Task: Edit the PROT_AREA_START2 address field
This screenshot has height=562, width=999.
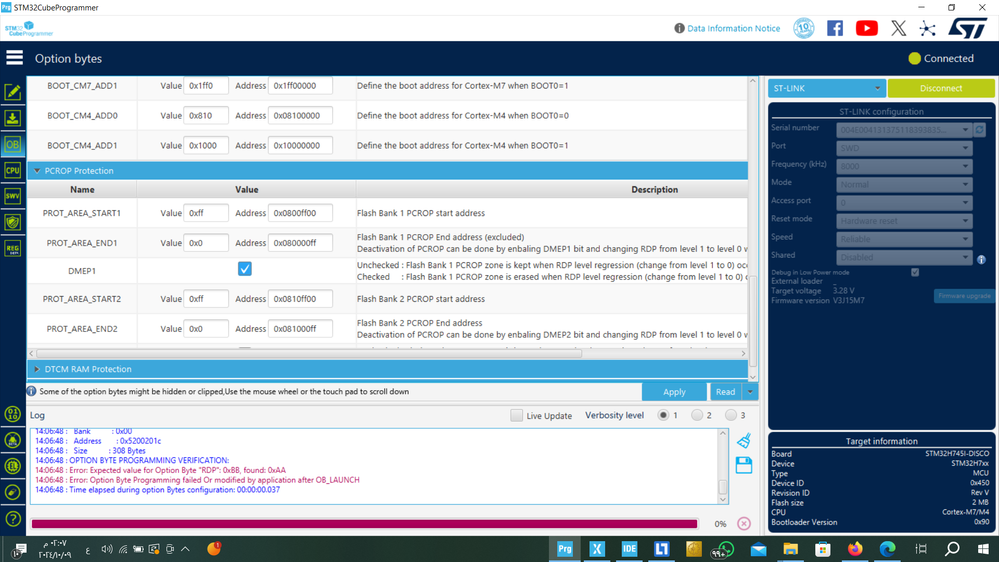Action: coord(300,299)
